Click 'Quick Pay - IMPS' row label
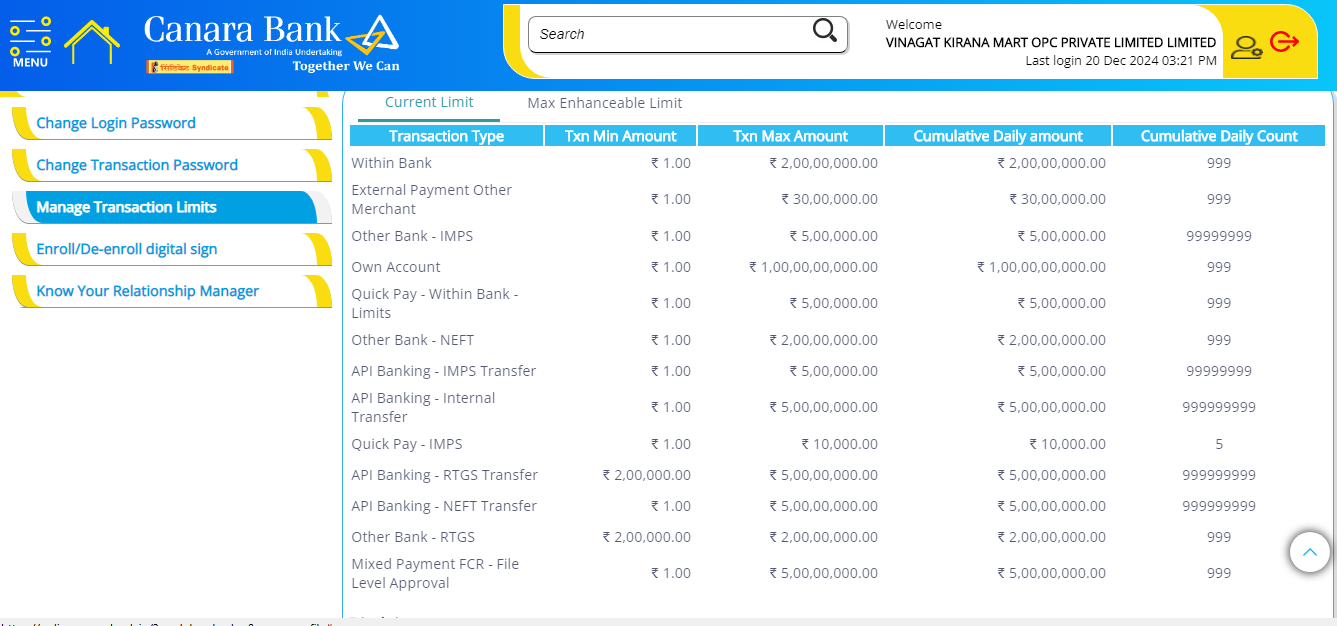The height and width of the screenshot is (626, 1337). [x=407, y=444]
